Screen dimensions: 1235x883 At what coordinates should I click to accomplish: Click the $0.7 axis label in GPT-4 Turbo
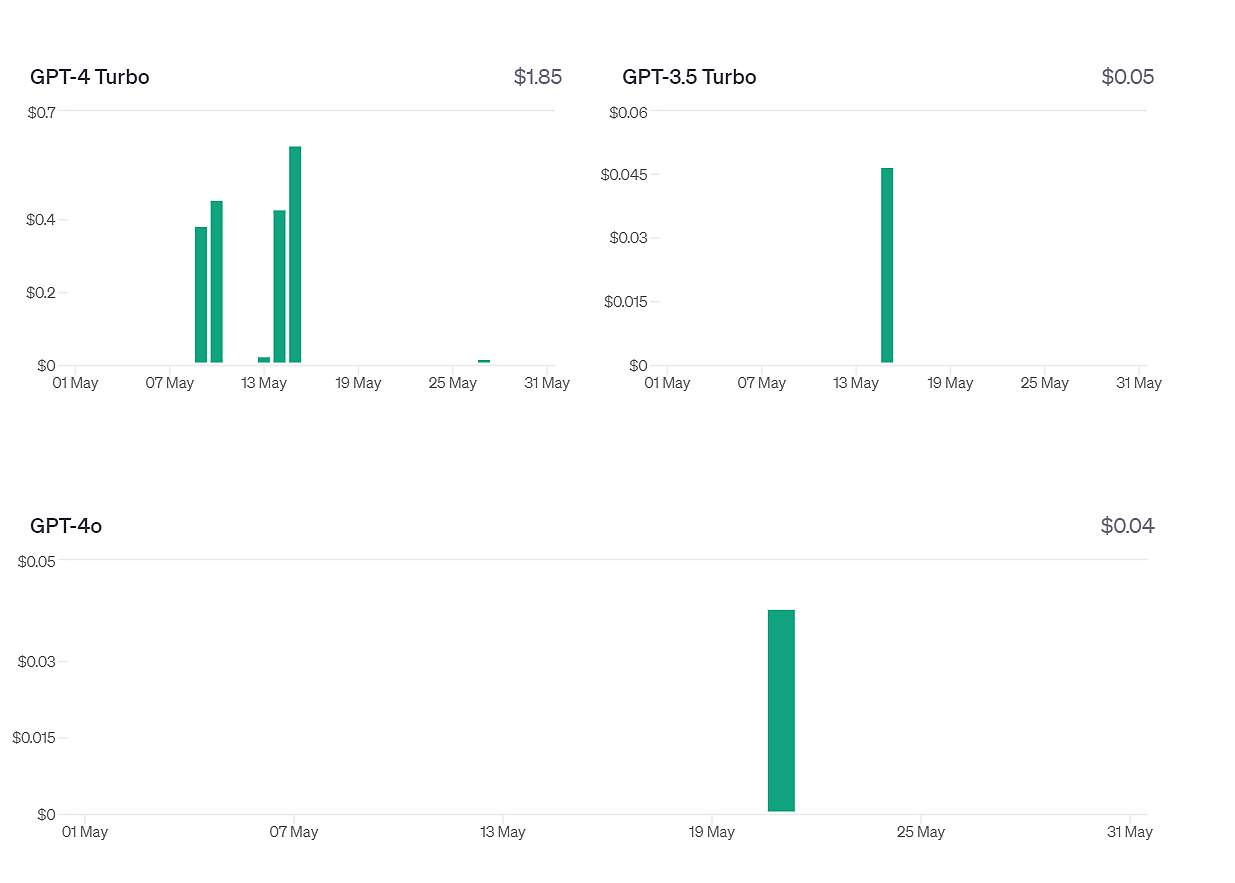tap(41, 112)
